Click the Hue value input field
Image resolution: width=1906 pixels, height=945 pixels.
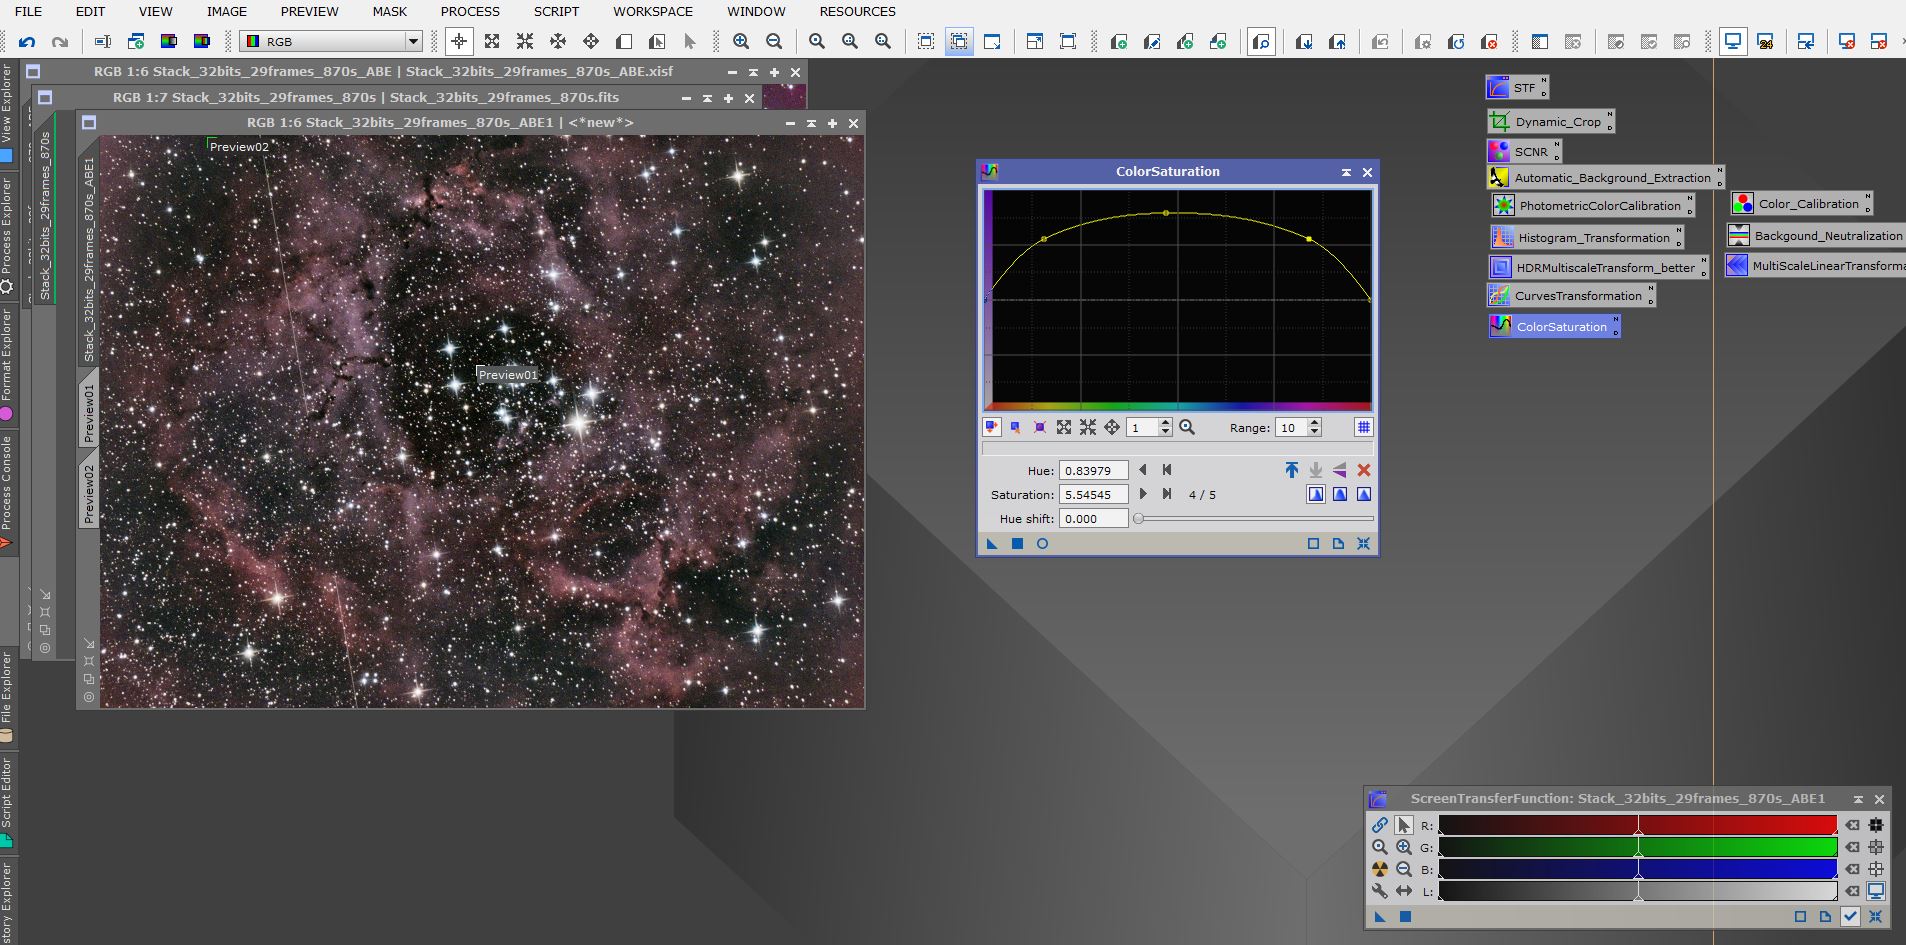tap(1094, 470)
